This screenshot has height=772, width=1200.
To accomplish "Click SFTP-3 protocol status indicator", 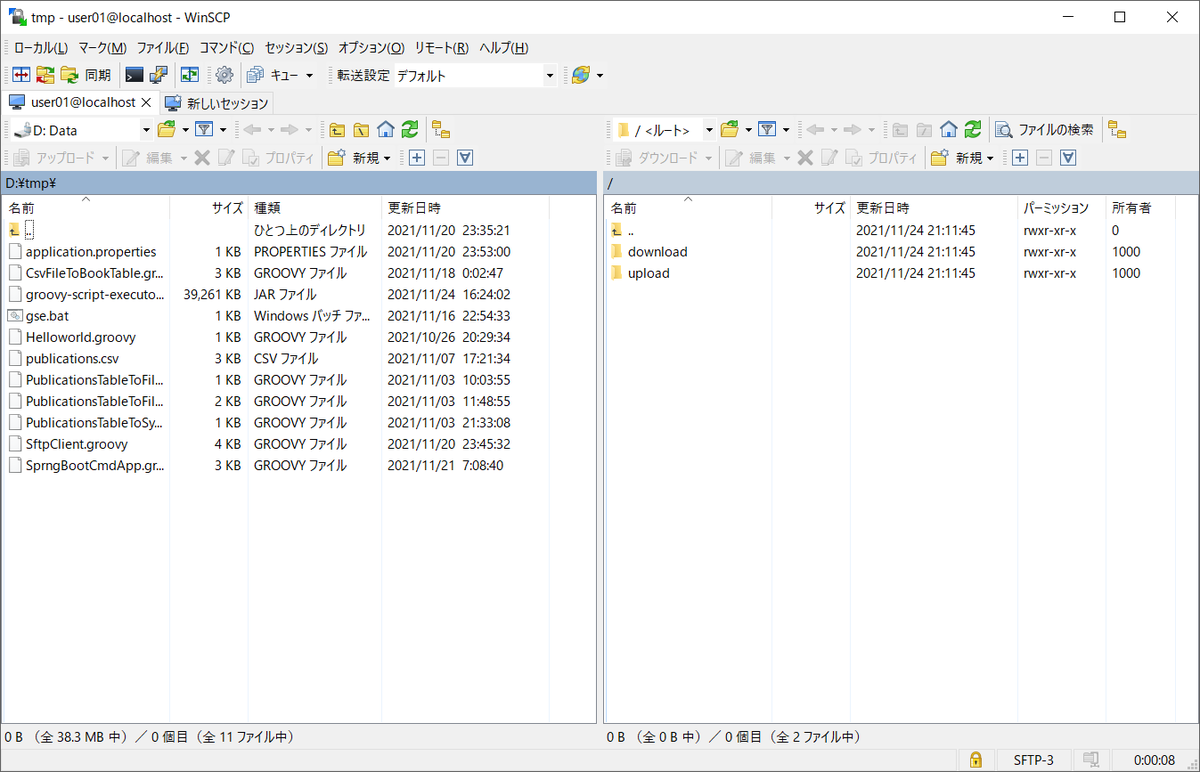I will 1033,760.
